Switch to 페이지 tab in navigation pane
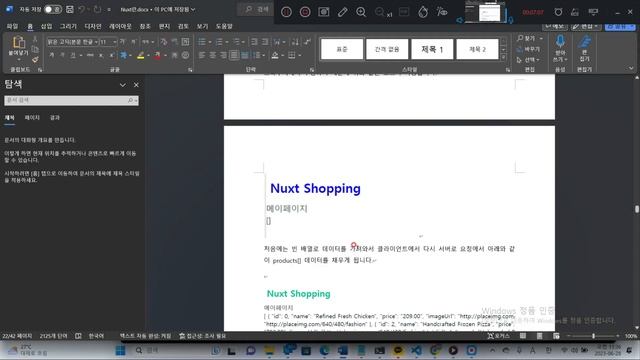Screen dimensions: 640x360 32,118
